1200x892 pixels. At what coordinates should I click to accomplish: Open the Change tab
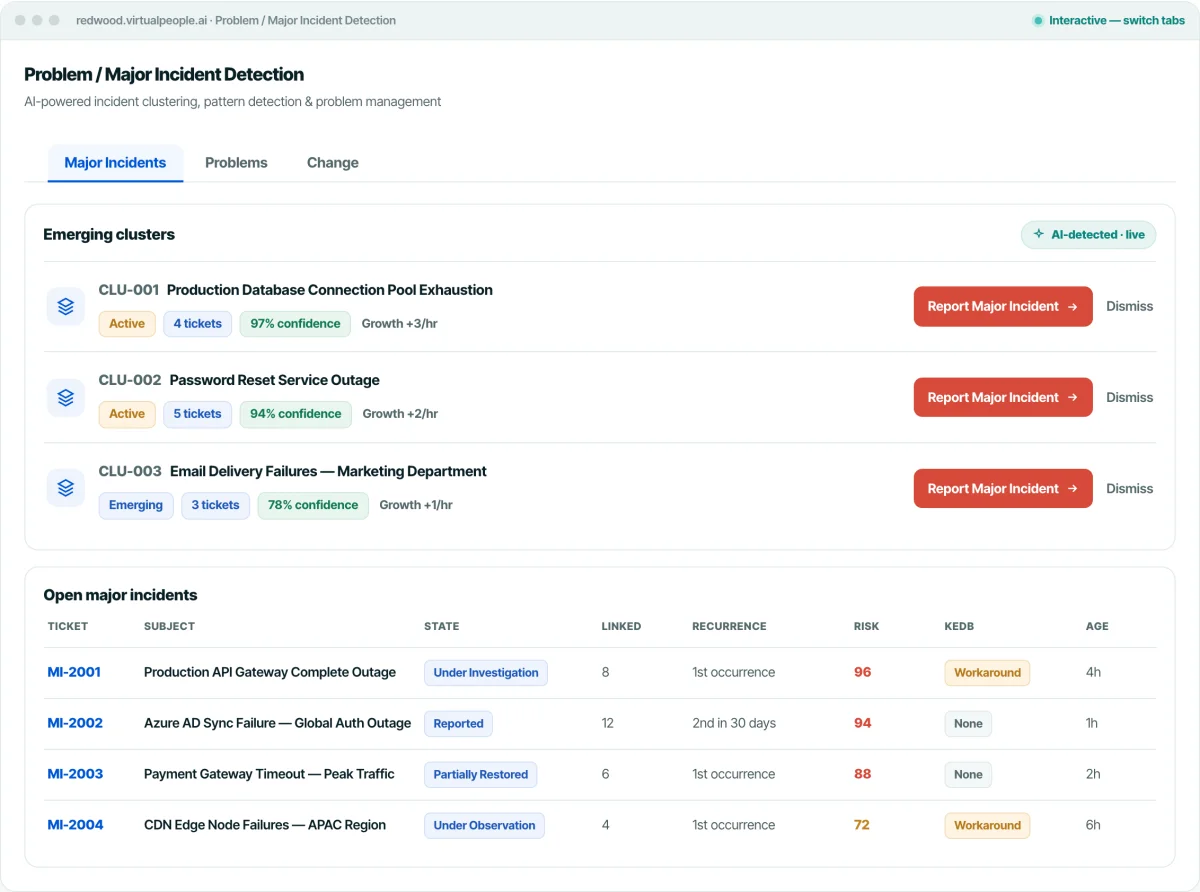click(x=333, y=163)
